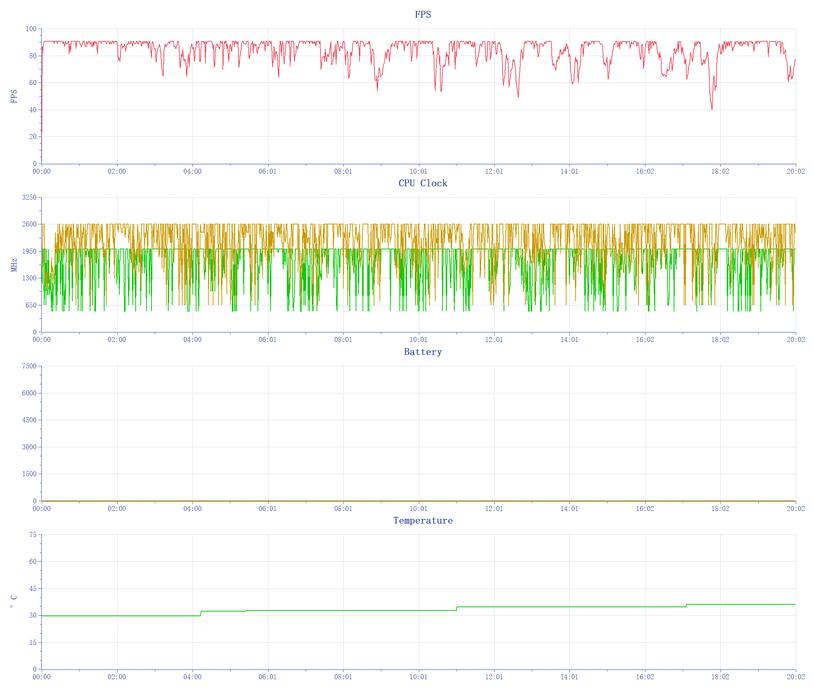Click the "75" tick on Temperature chart

(x=33, y=535)
